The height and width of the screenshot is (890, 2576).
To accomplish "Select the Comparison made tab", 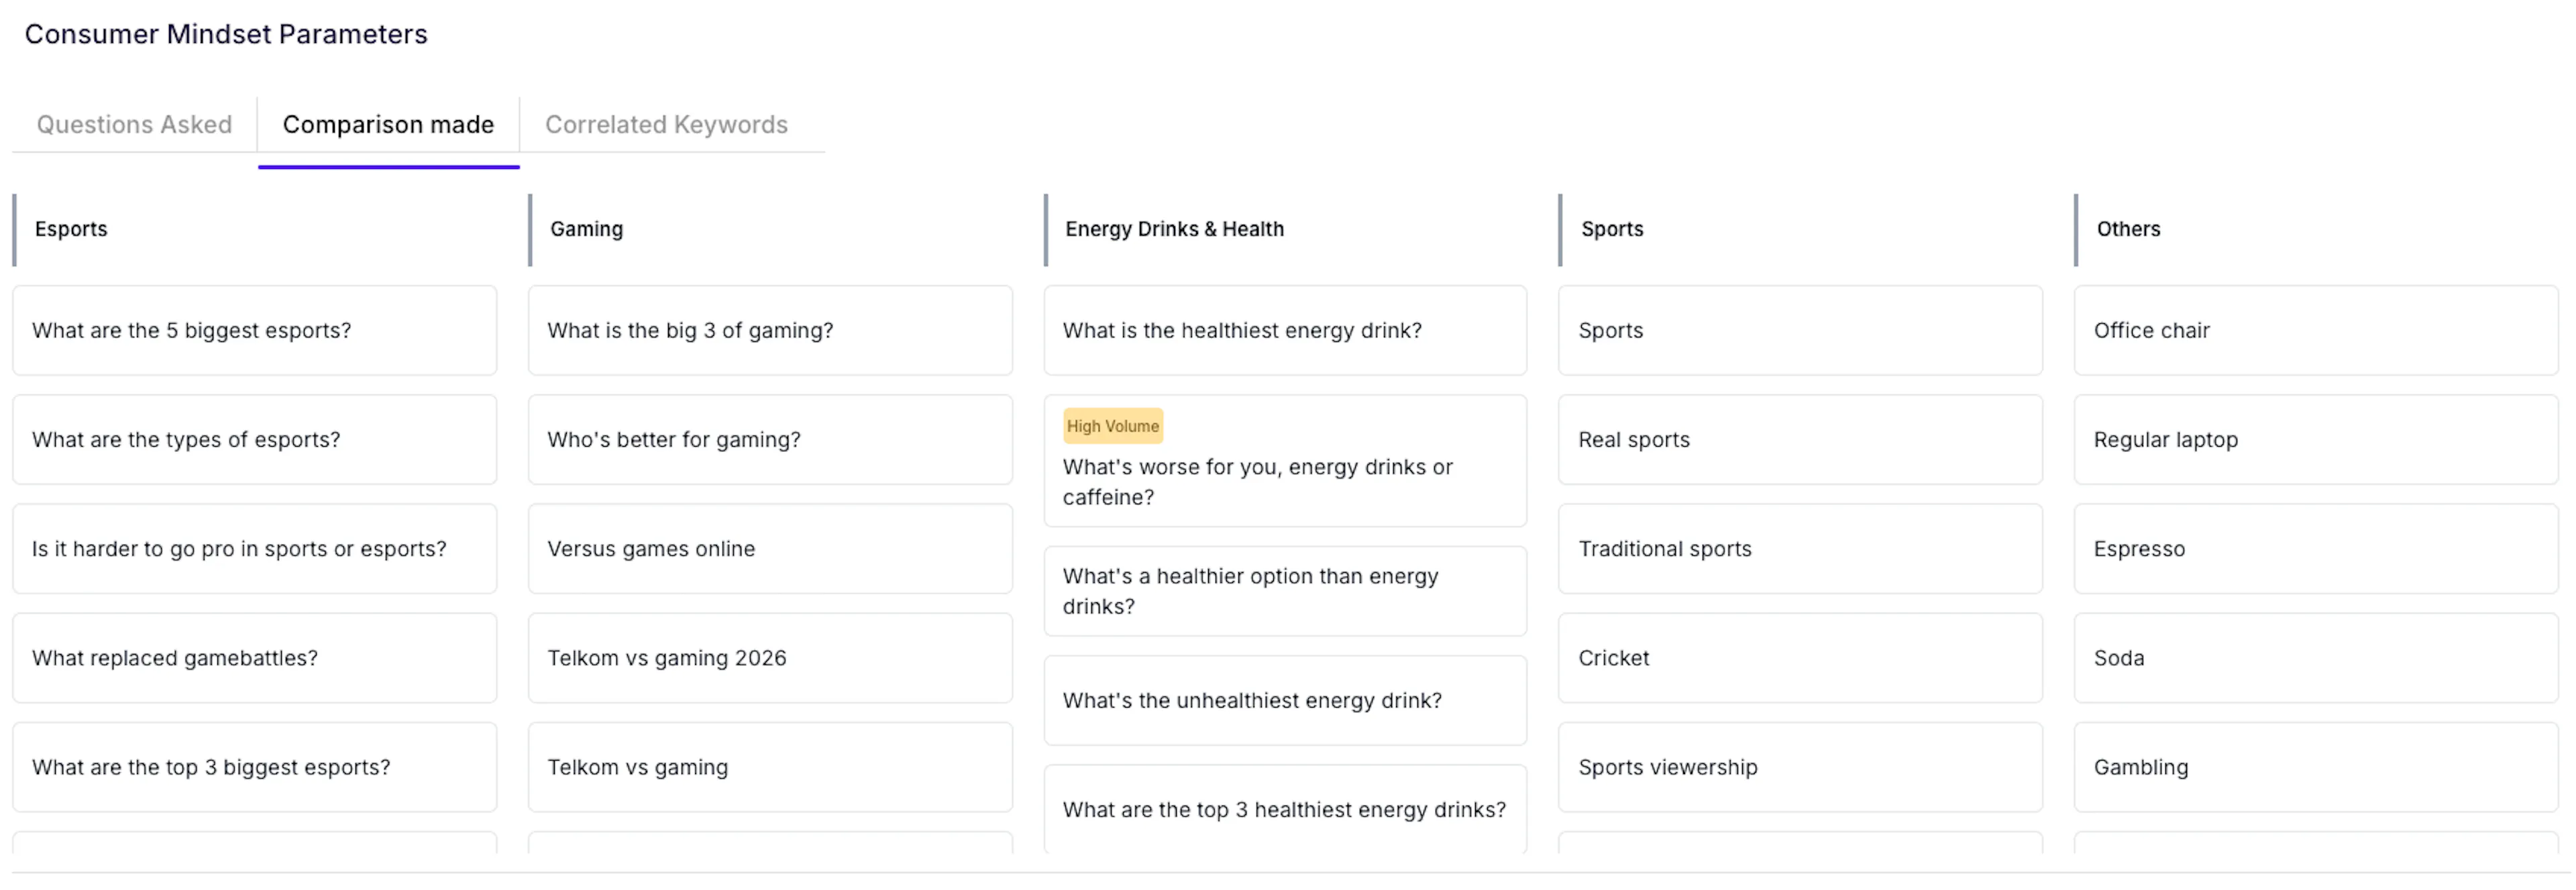I will click(388, 124).
